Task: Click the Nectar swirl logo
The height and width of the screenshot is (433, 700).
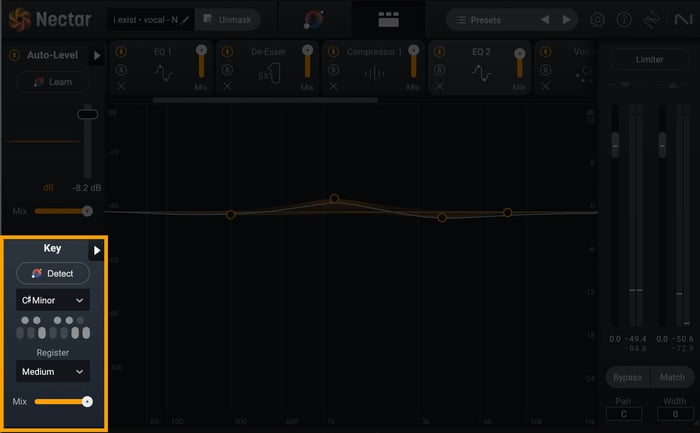Action: pyautogui.click(x=19, y=20)
